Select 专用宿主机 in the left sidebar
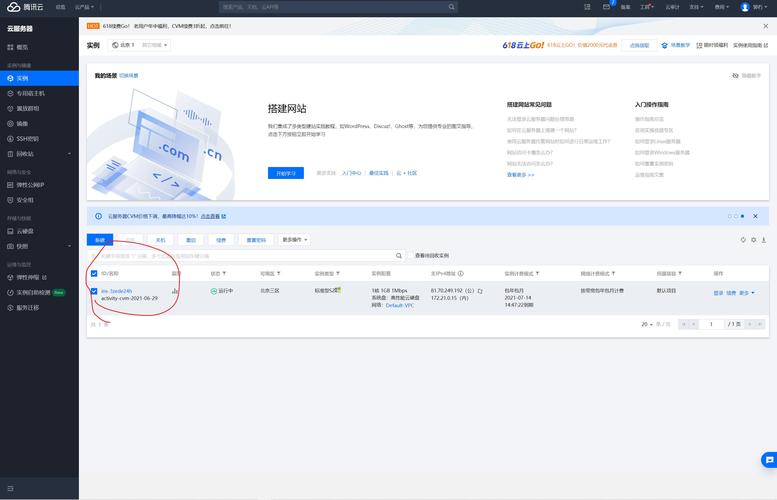 point(31,93)
